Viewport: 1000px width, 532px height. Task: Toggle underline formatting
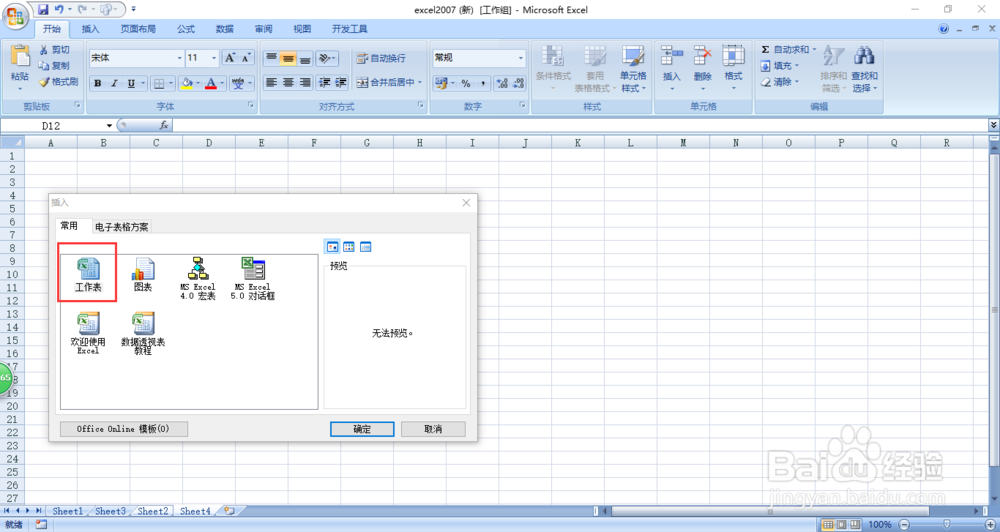pyautogui.click(x=131, y=83)
